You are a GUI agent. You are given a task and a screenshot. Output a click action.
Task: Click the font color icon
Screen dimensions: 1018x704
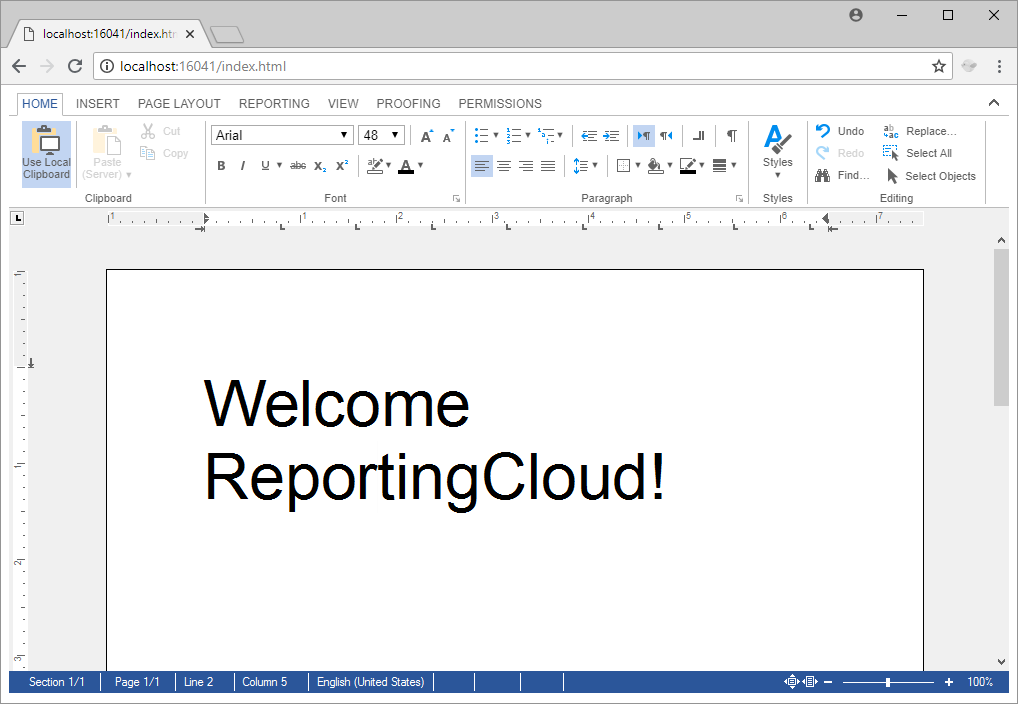click(x=406, y=166)
